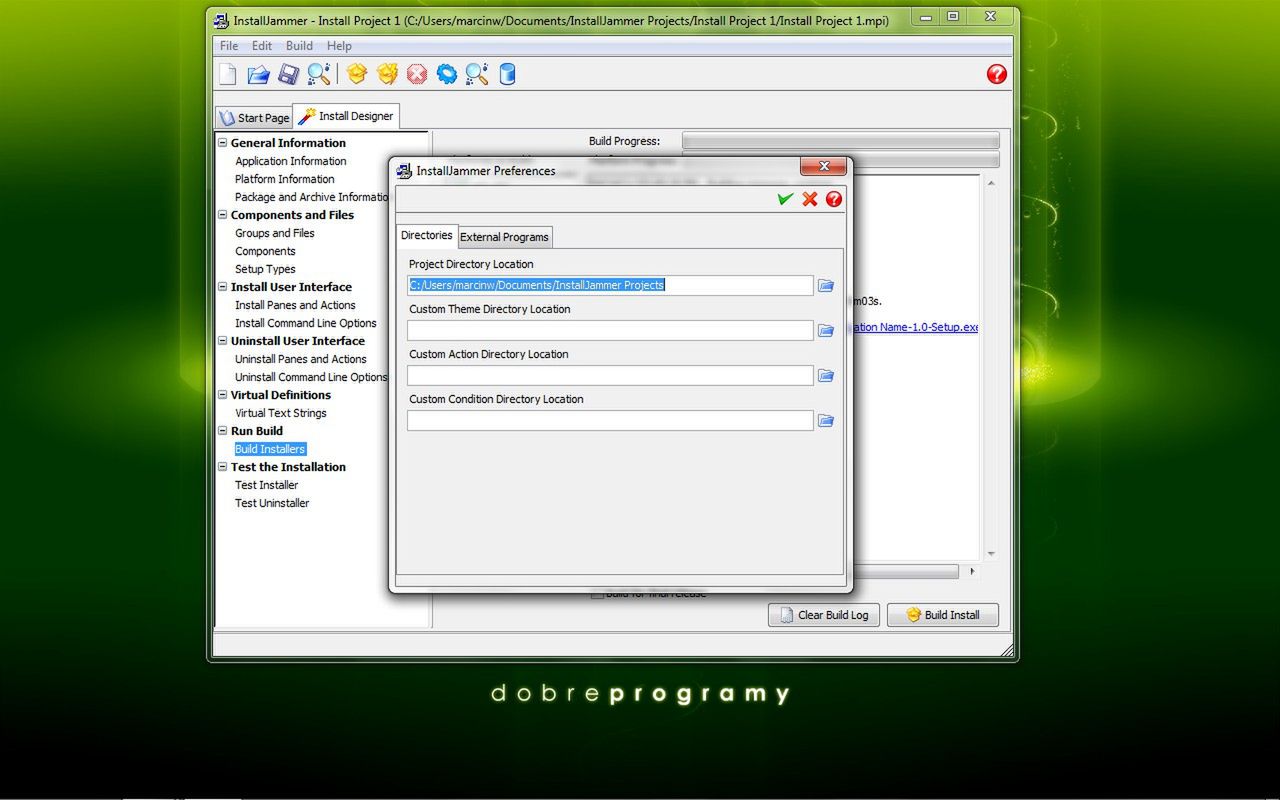1280x800 pixels.
Task: Click the Custom Theme Directory Location field
Action: pos(610,330)
